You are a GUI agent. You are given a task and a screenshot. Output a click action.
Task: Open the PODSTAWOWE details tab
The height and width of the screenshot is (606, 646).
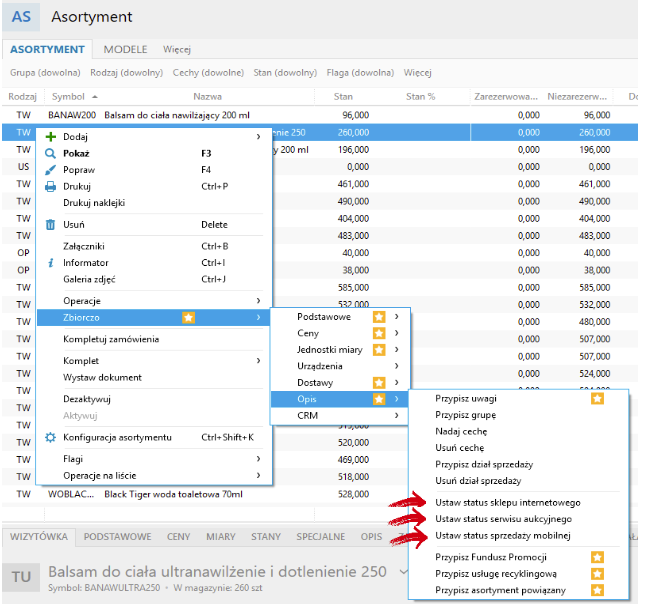117,537
